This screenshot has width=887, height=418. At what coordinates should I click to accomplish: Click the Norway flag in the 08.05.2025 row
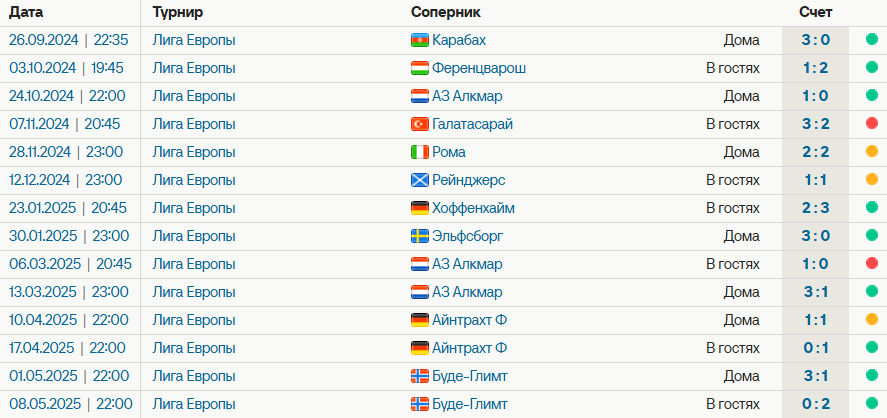[420, 404]
